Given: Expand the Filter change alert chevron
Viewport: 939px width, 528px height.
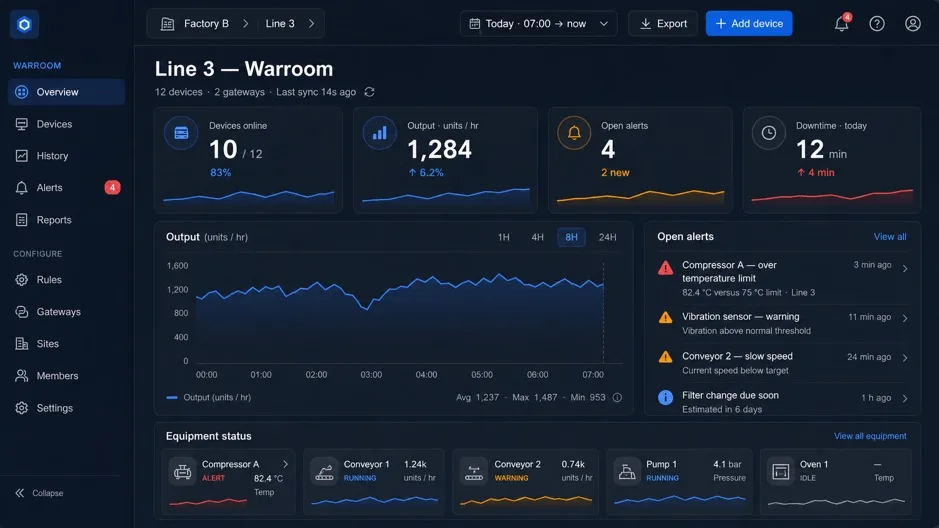Looking at the screenshot, I should pyautogui.click(x=905, y=398).
